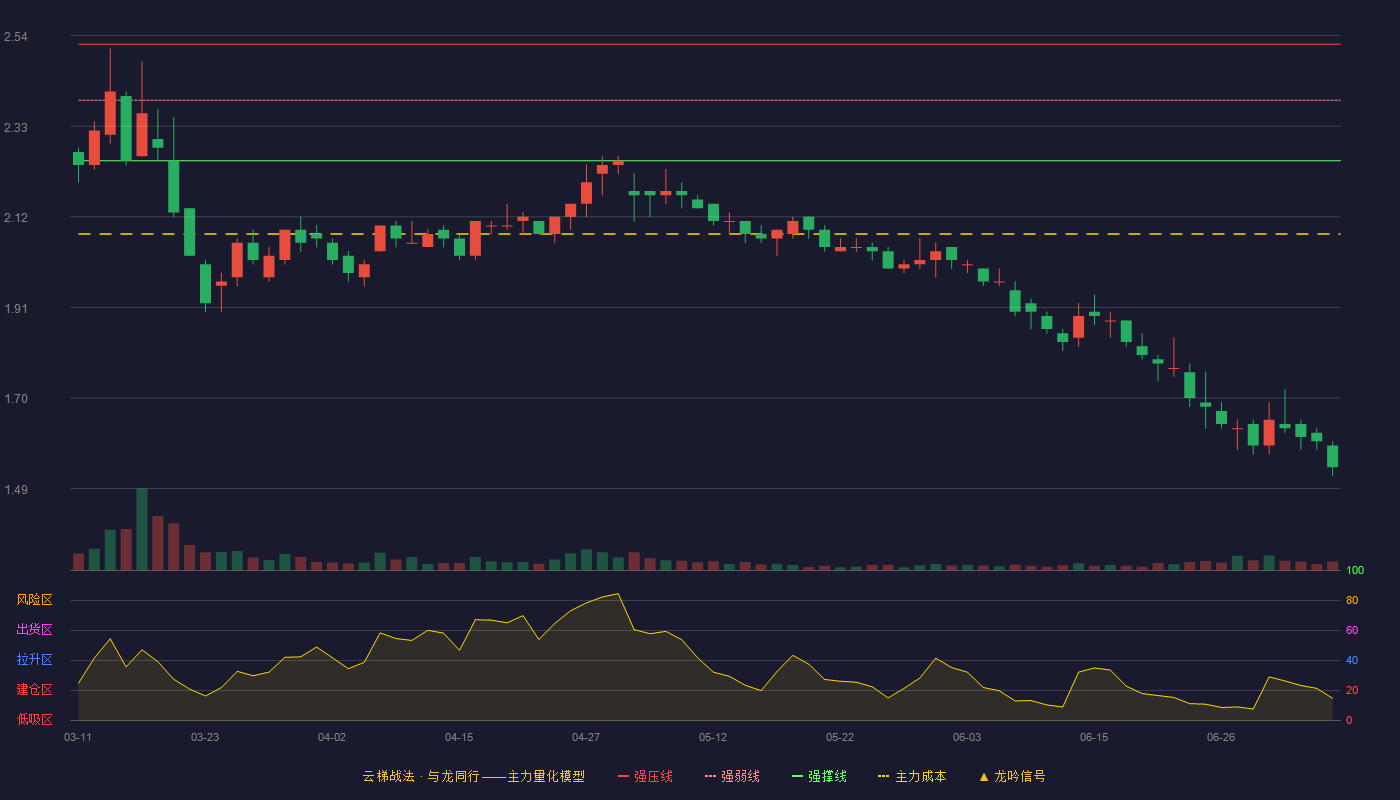Click the 05-22 date label
This screenshot has width=1400, height=800.
coord(840,737)
